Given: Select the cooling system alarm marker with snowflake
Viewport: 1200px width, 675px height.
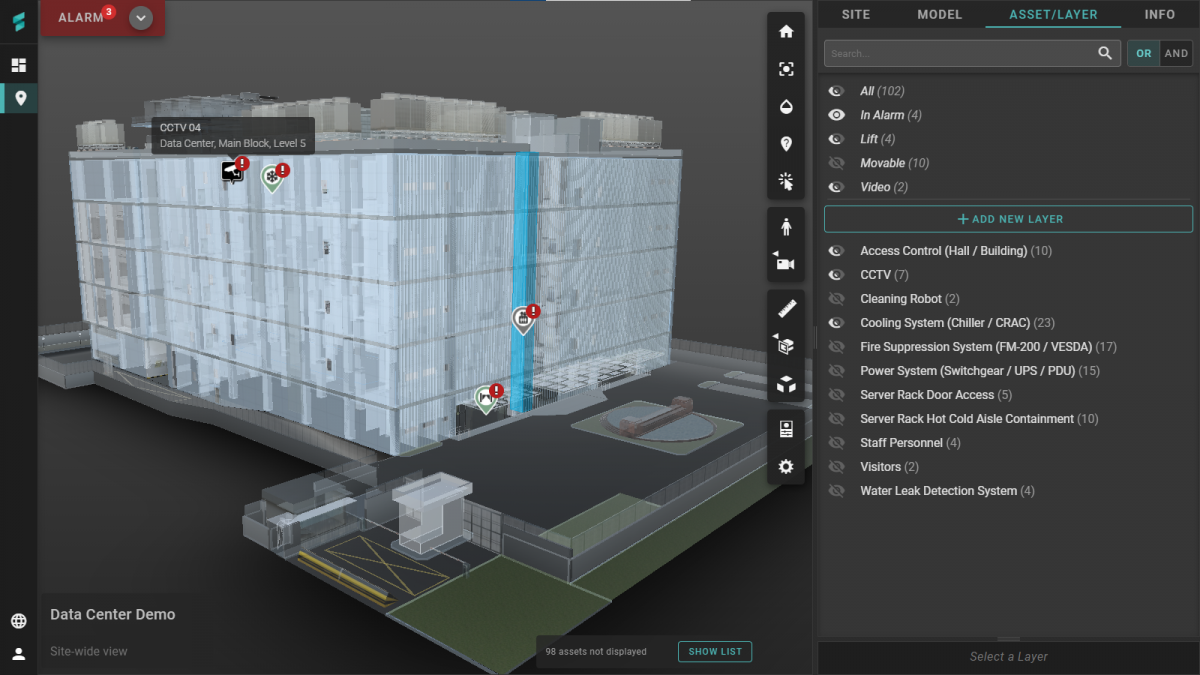Looking at the screenshot, I should tap(271, 178).
